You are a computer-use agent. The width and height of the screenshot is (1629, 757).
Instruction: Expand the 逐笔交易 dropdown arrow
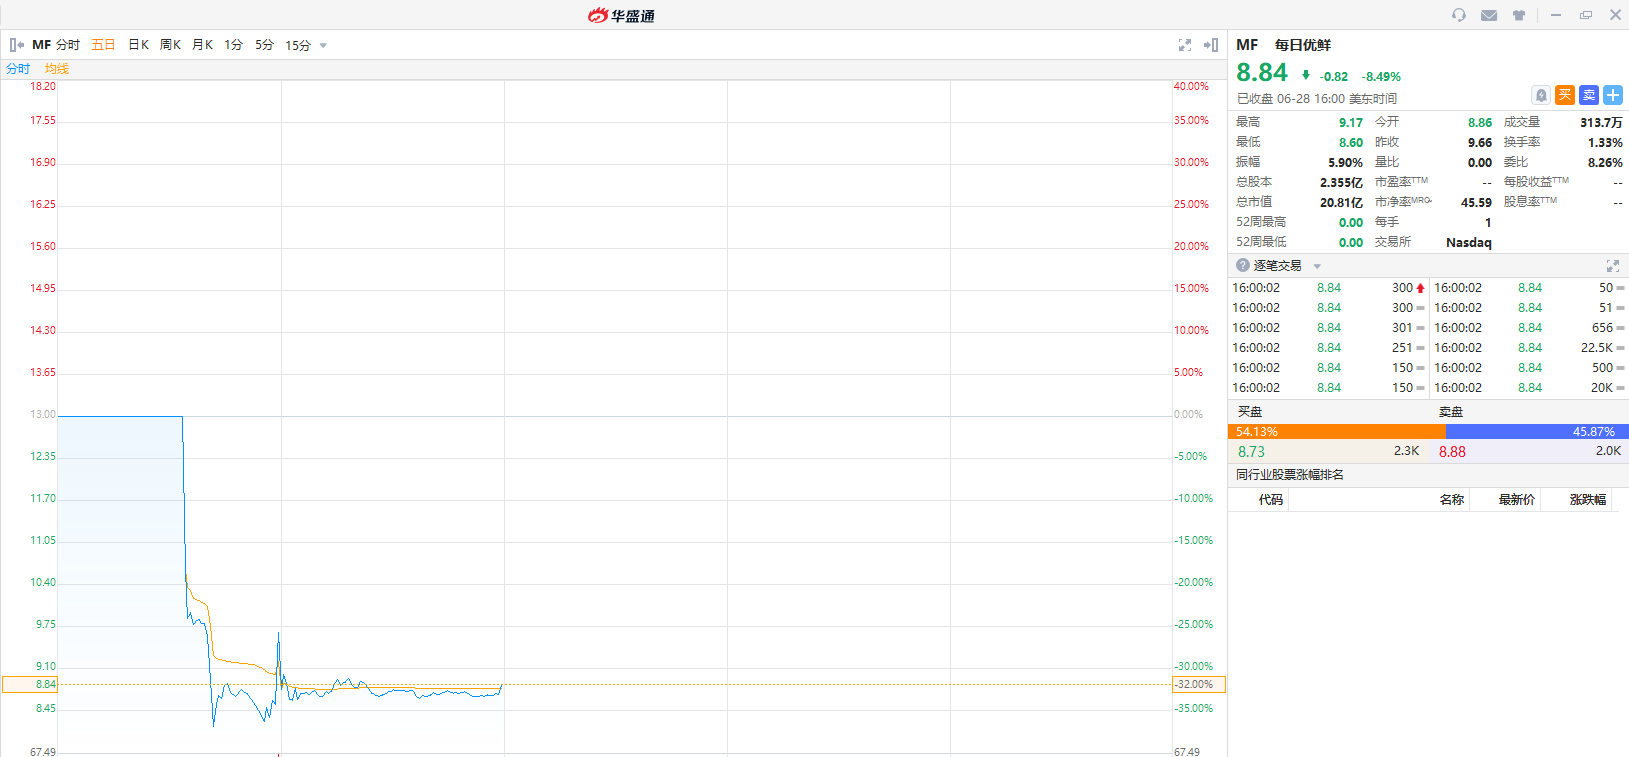(1317, 266)
